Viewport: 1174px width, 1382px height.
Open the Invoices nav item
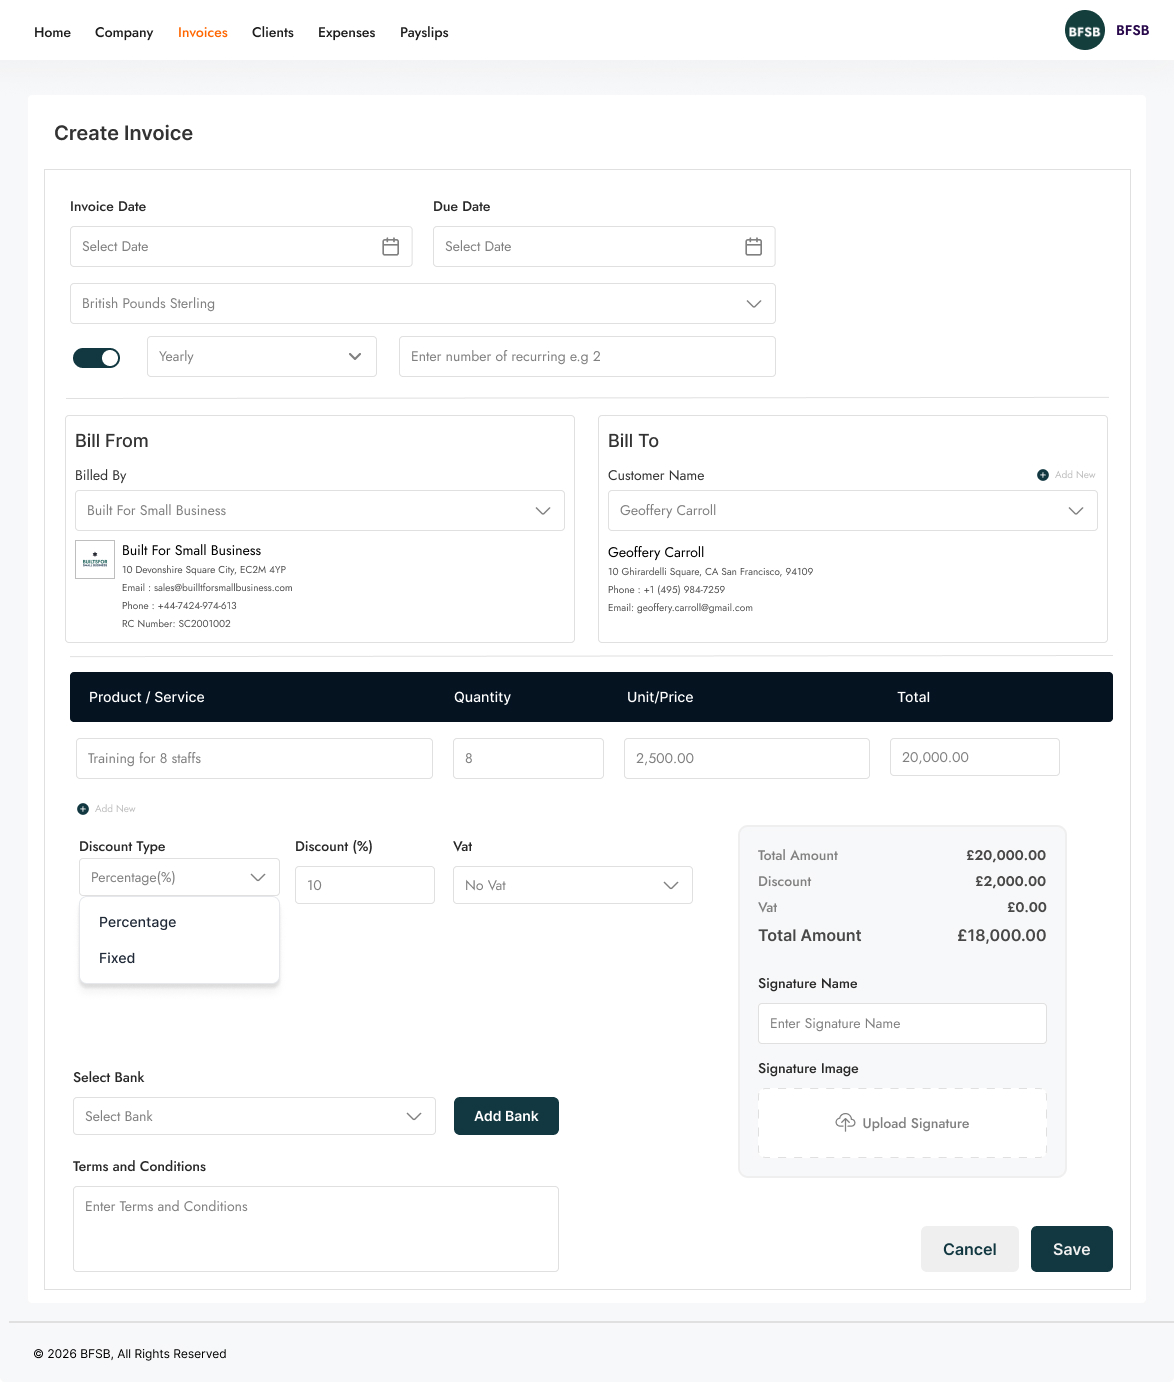203,32
